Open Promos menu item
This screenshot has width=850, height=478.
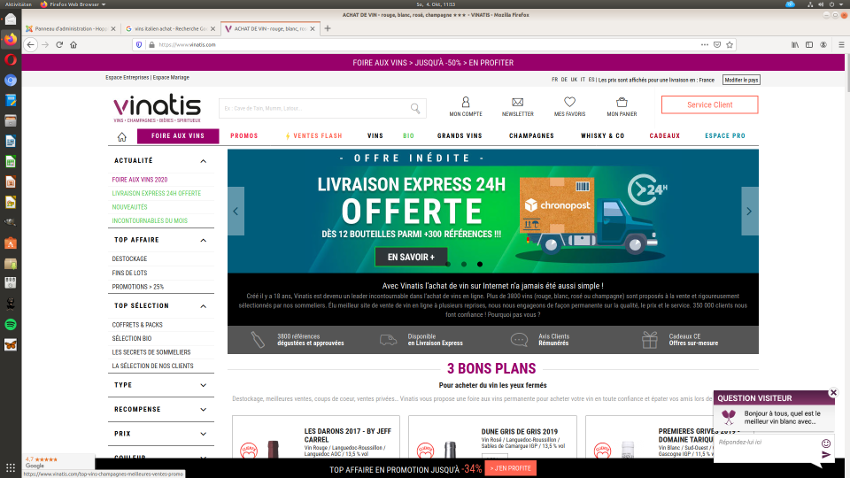click(x=244, y=136)
